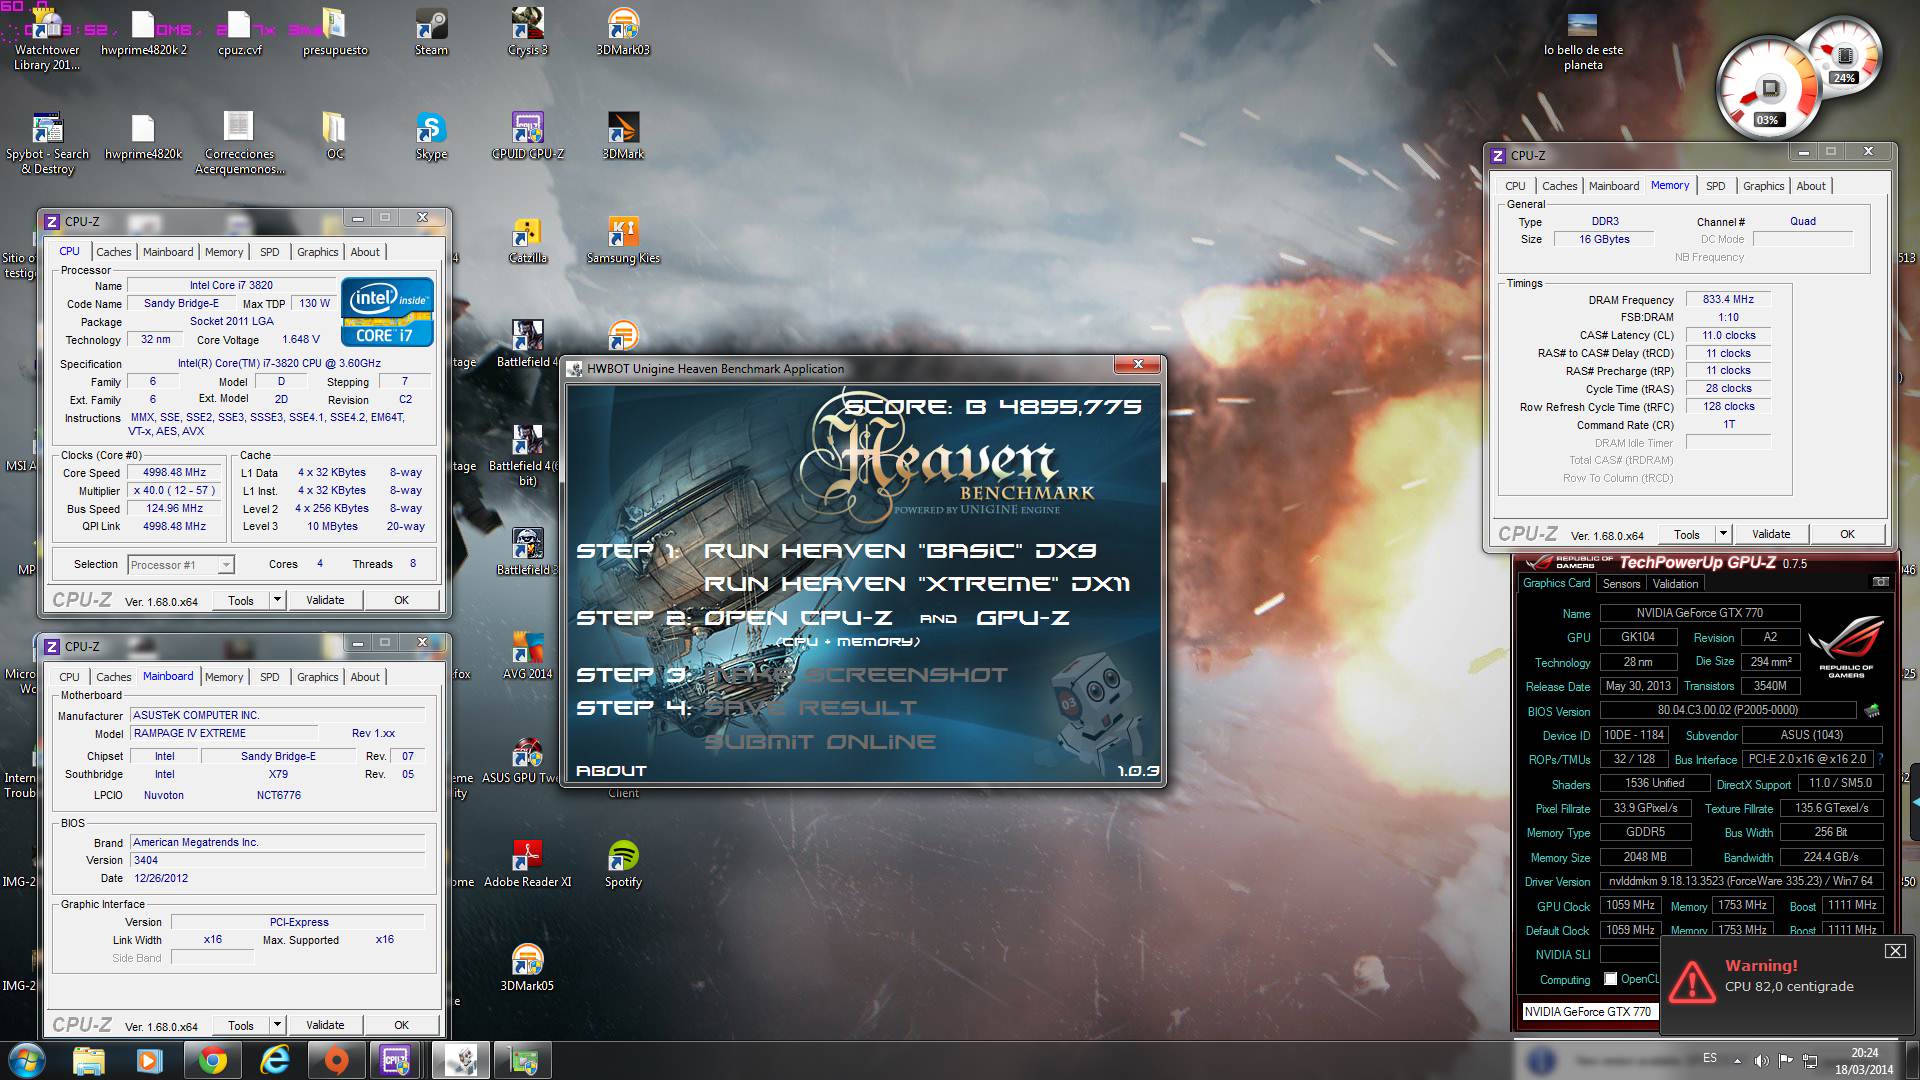Select the cpuz.cvf desktop file
Image resolution: width=1920 pixels, height=1080 pixels.
pyautogui.click(x=239, y=32)
